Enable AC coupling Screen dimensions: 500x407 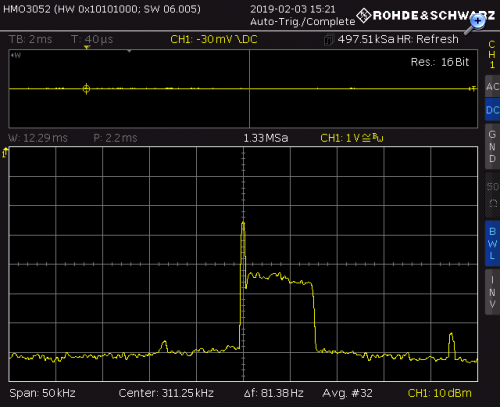(492, 86)
